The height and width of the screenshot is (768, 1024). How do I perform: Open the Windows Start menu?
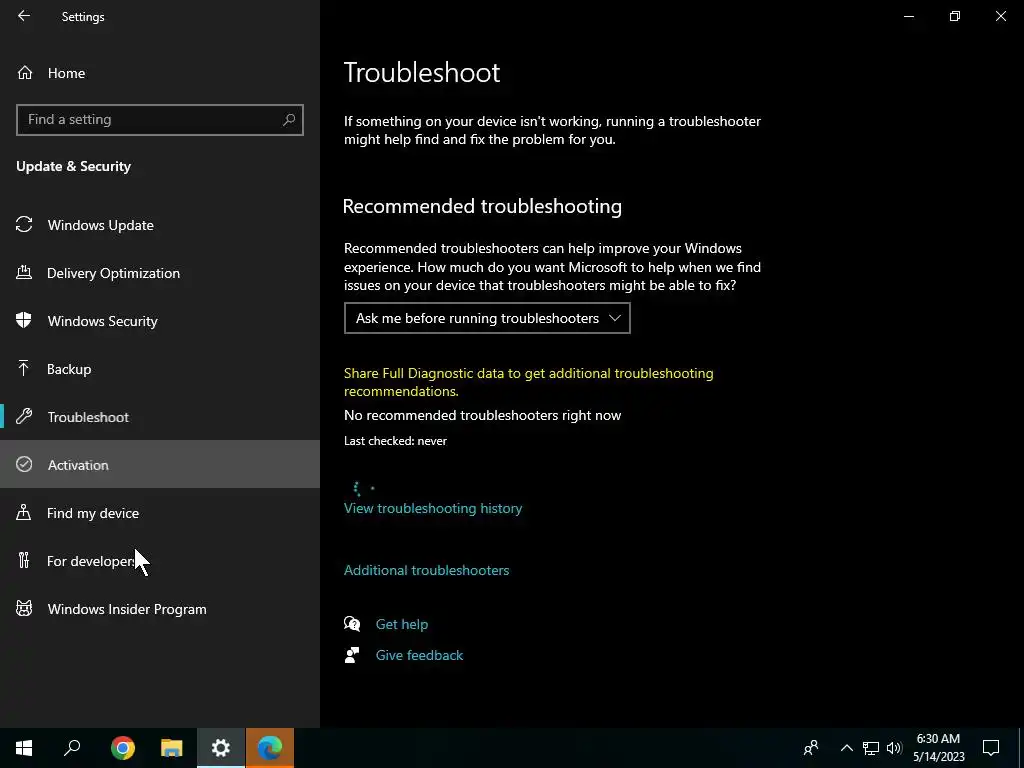coord(24,748)
